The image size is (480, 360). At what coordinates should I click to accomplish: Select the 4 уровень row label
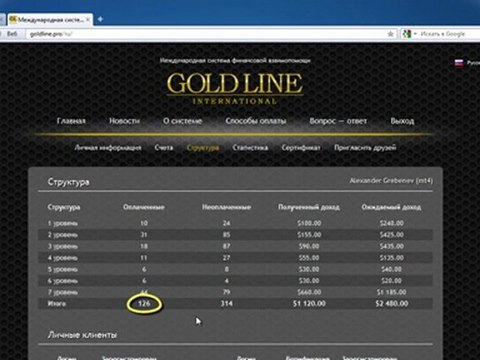click(x=63, y=258)
